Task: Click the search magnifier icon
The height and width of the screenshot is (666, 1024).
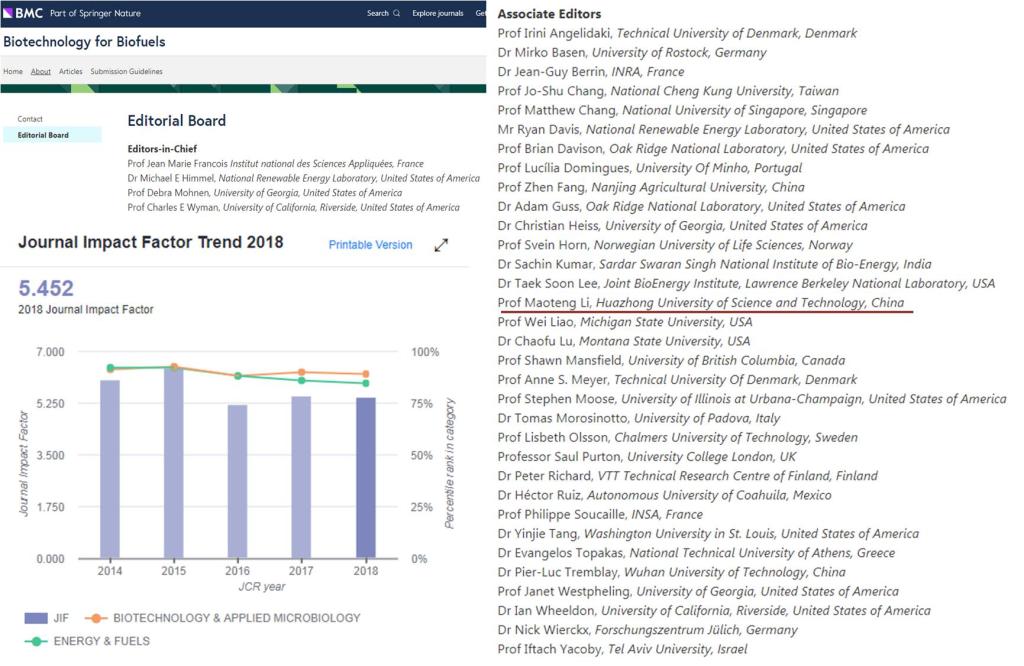Action: pyautogui.click(x=396, y=13)
